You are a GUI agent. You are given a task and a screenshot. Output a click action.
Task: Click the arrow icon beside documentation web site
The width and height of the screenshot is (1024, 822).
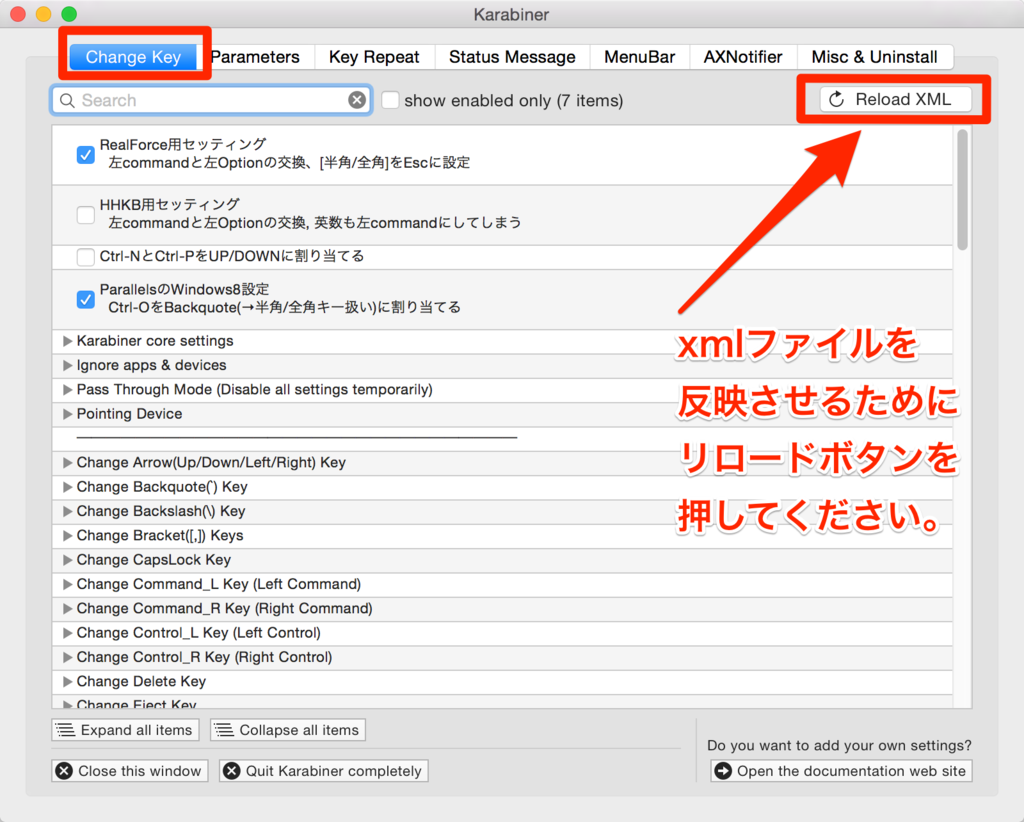(723, 771)
